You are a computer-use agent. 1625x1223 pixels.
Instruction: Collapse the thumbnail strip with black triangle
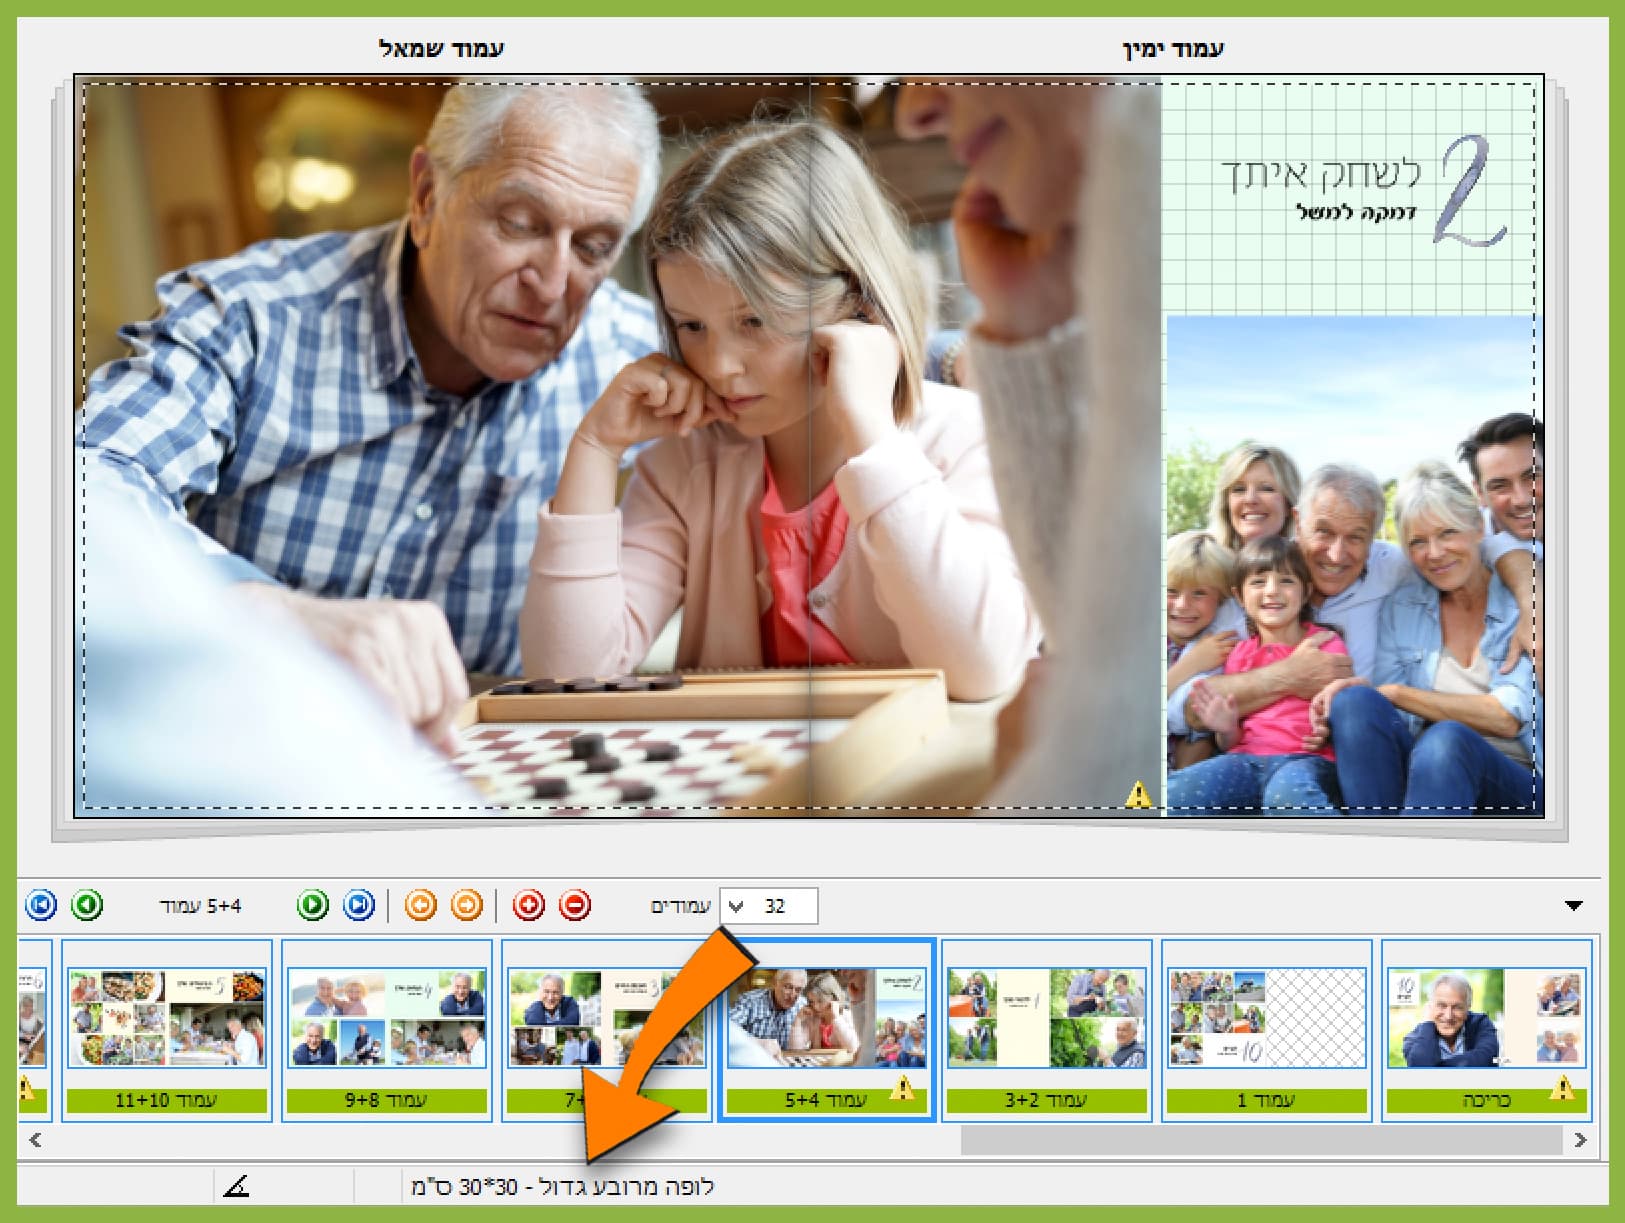coord(1574,906)
